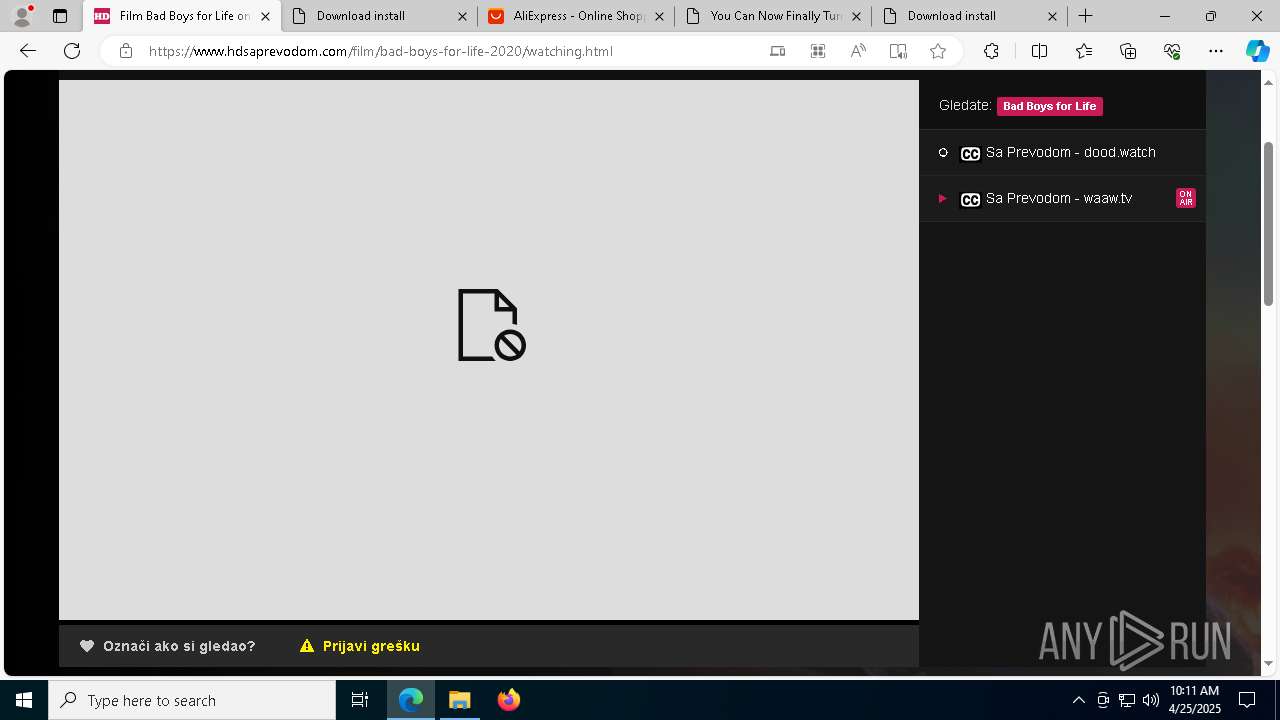Click the scrollbar down arrow
Viewport: 1280px width, 720px height.
[x=1269, y=663]
